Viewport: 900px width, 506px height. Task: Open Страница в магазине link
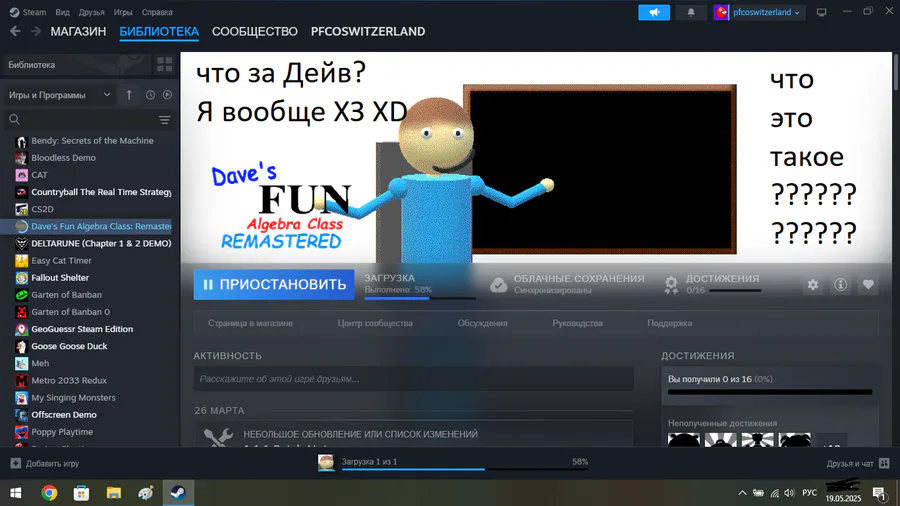pos(250,324)
